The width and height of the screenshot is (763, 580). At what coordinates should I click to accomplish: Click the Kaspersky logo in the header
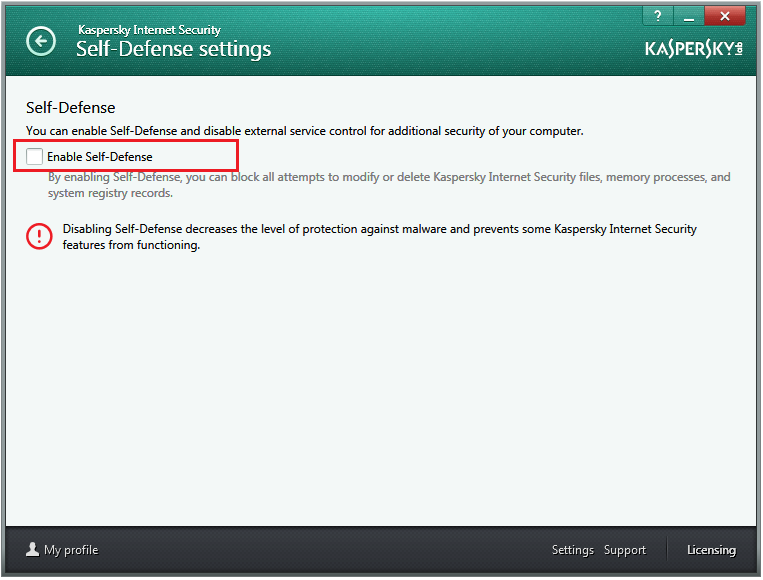[x=694, y=49]
